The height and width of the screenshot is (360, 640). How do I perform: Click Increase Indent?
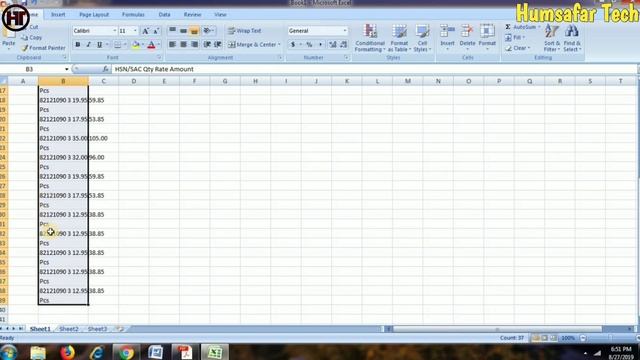tap(218, 44)
